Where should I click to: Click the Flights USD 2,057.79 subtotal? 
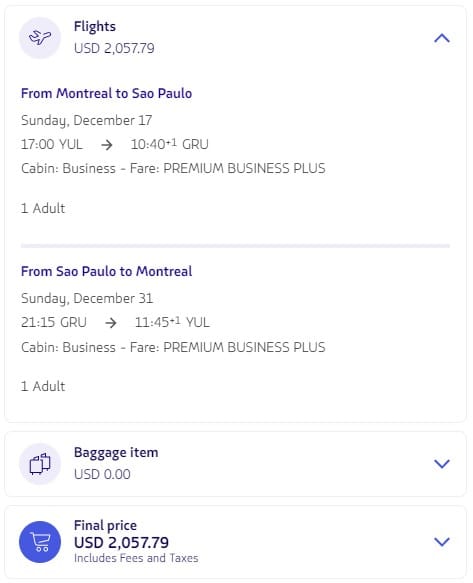114,48
